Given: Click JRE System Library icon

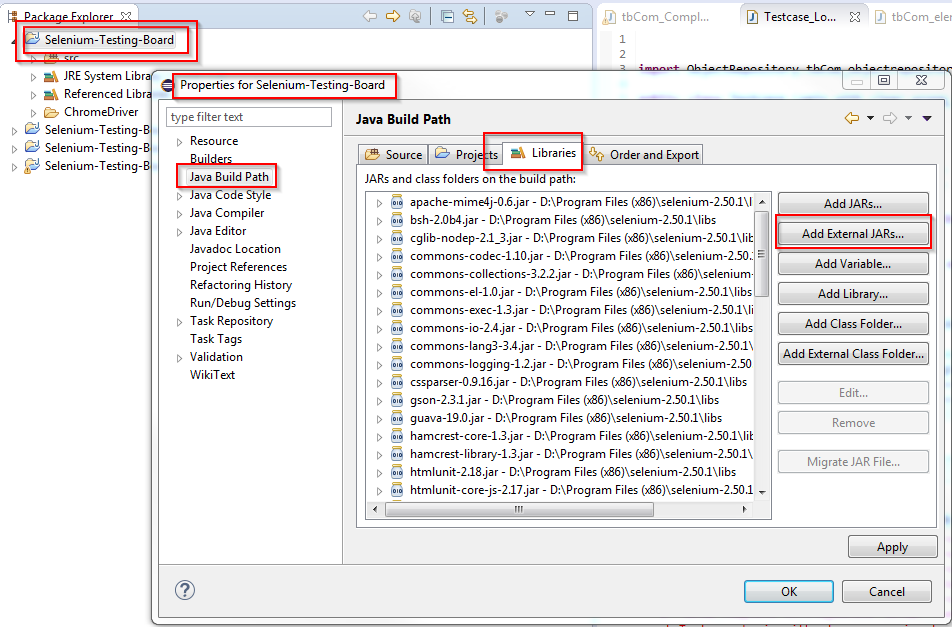Looking at the screenshot, I should 51,76.
